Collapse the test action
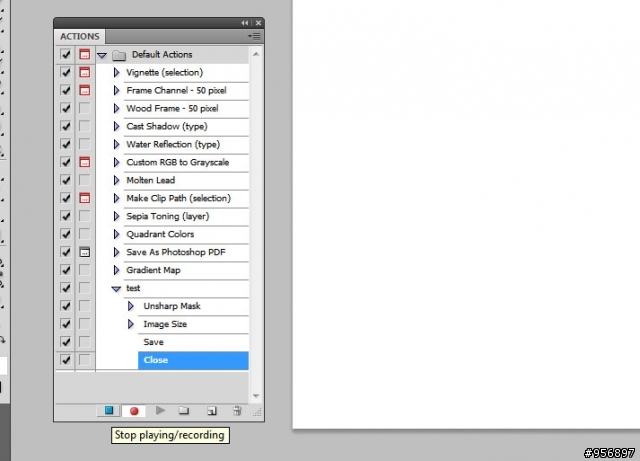640x461 pixels. tap(116, 289)
